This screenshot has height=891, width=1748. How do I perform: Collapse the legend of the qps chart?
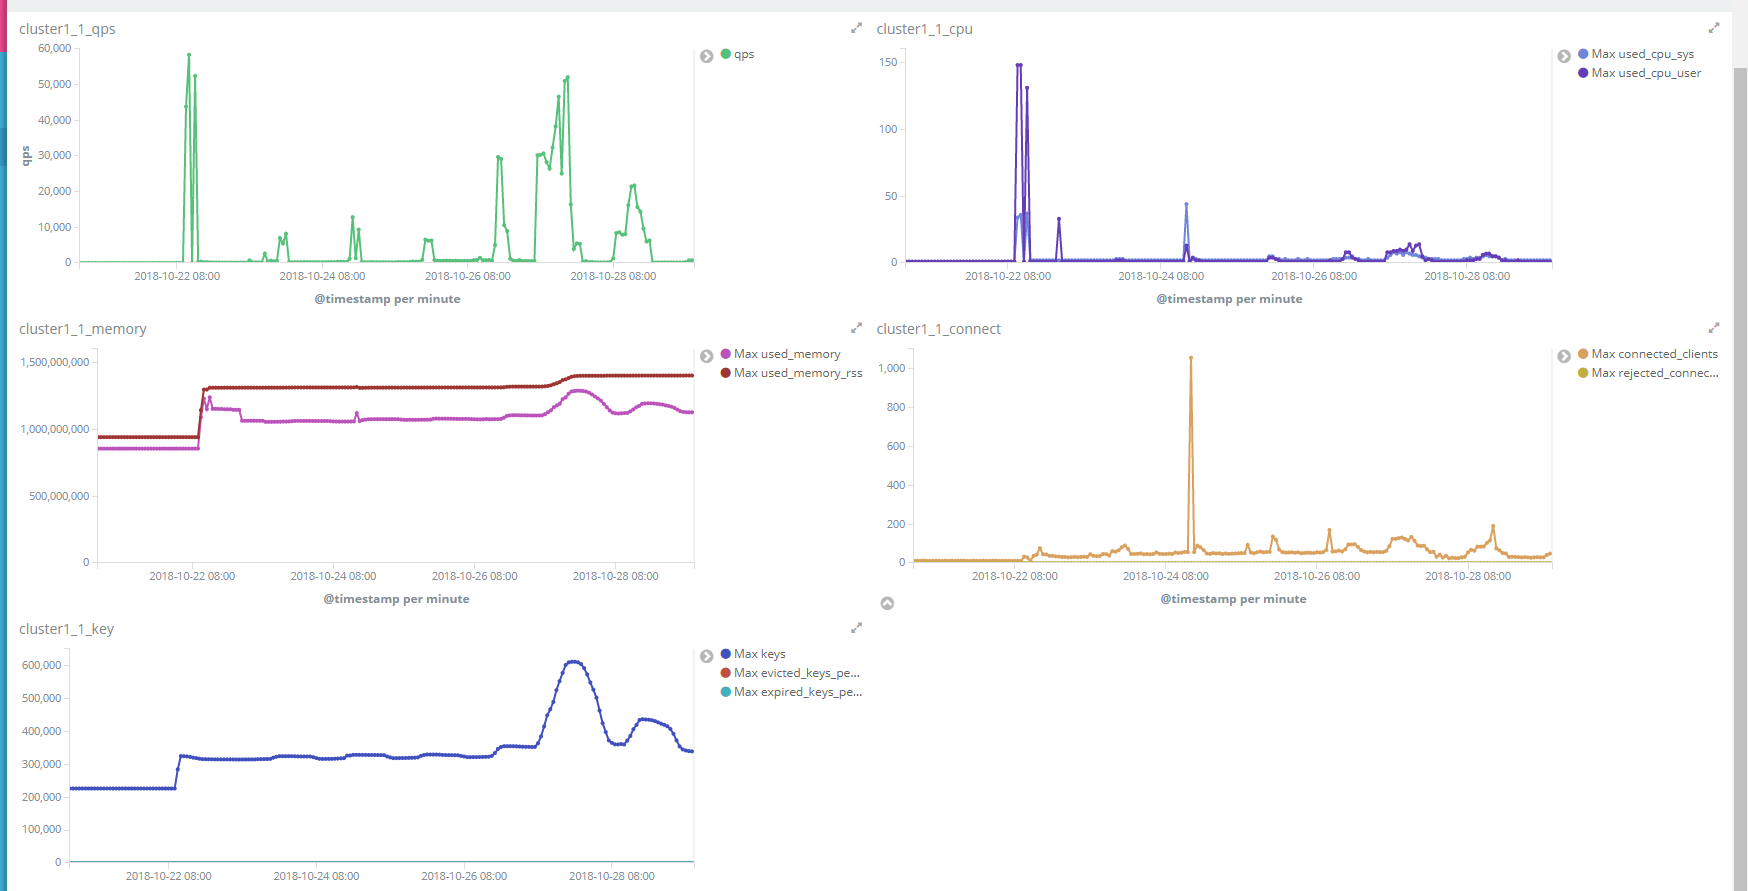tap(706, 56)
